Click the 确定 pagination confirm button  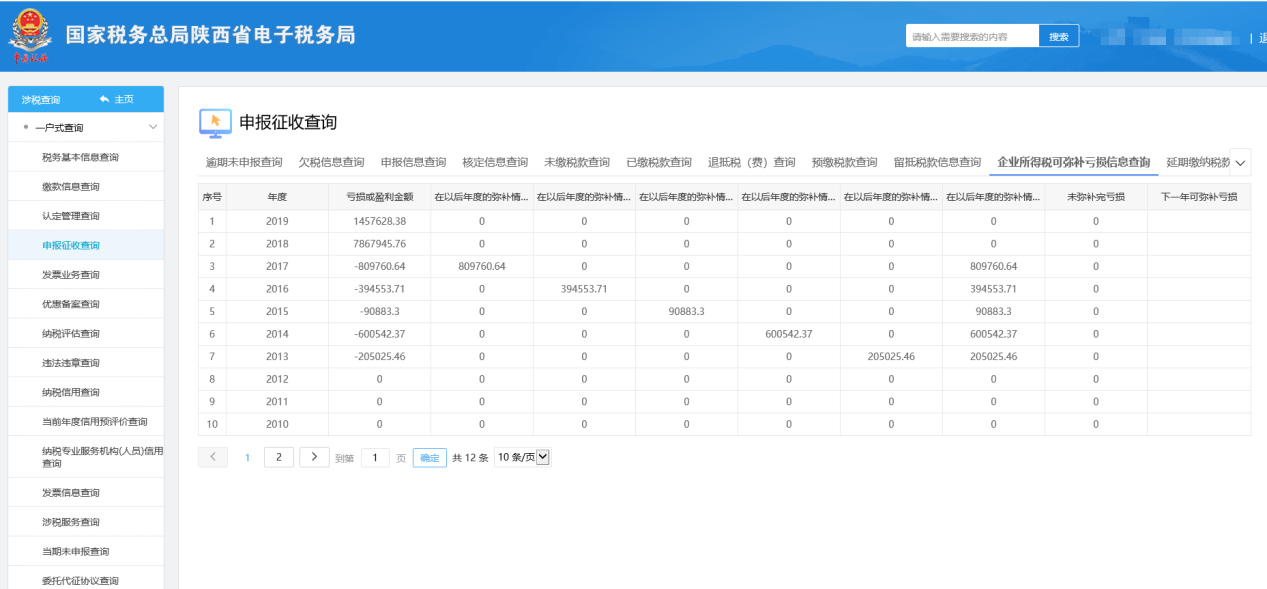pyautogui.click(x=429, y=457)
